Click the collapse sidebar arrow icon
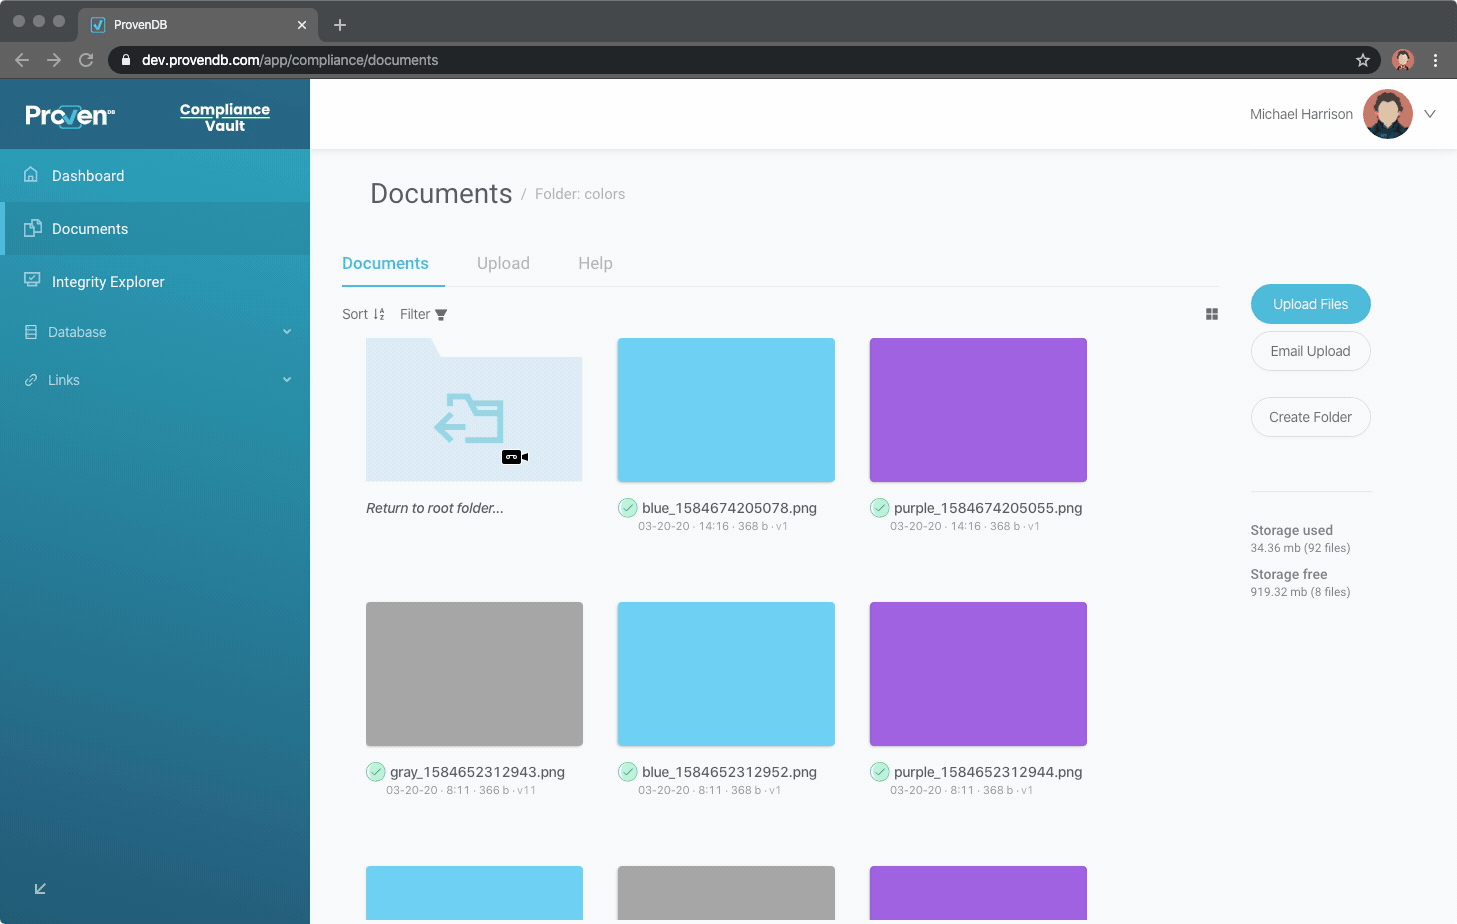This screenshot has width=1457, height=924. 40,889
